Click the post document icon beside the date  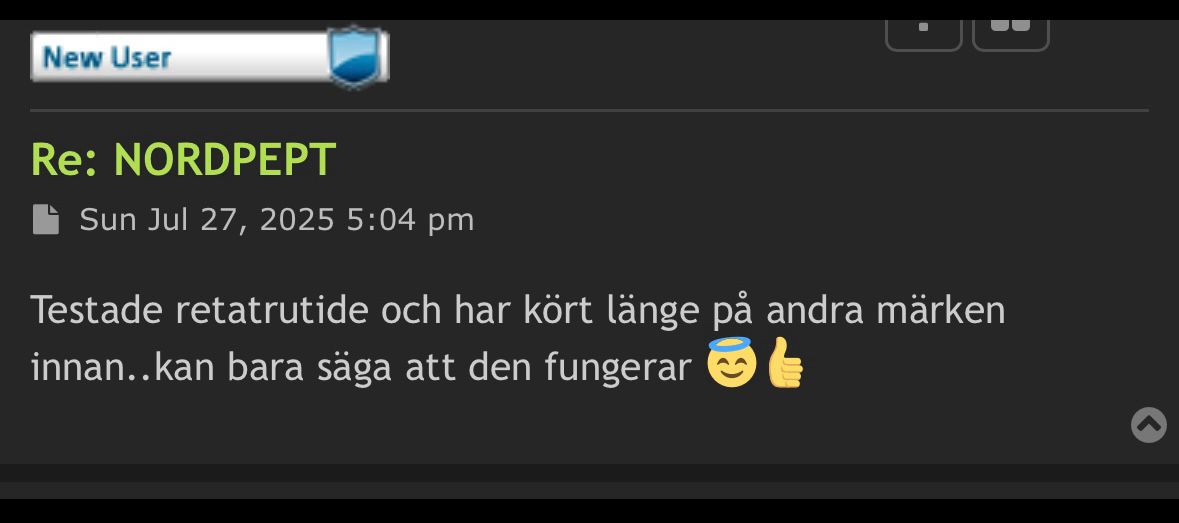(46, 219)
